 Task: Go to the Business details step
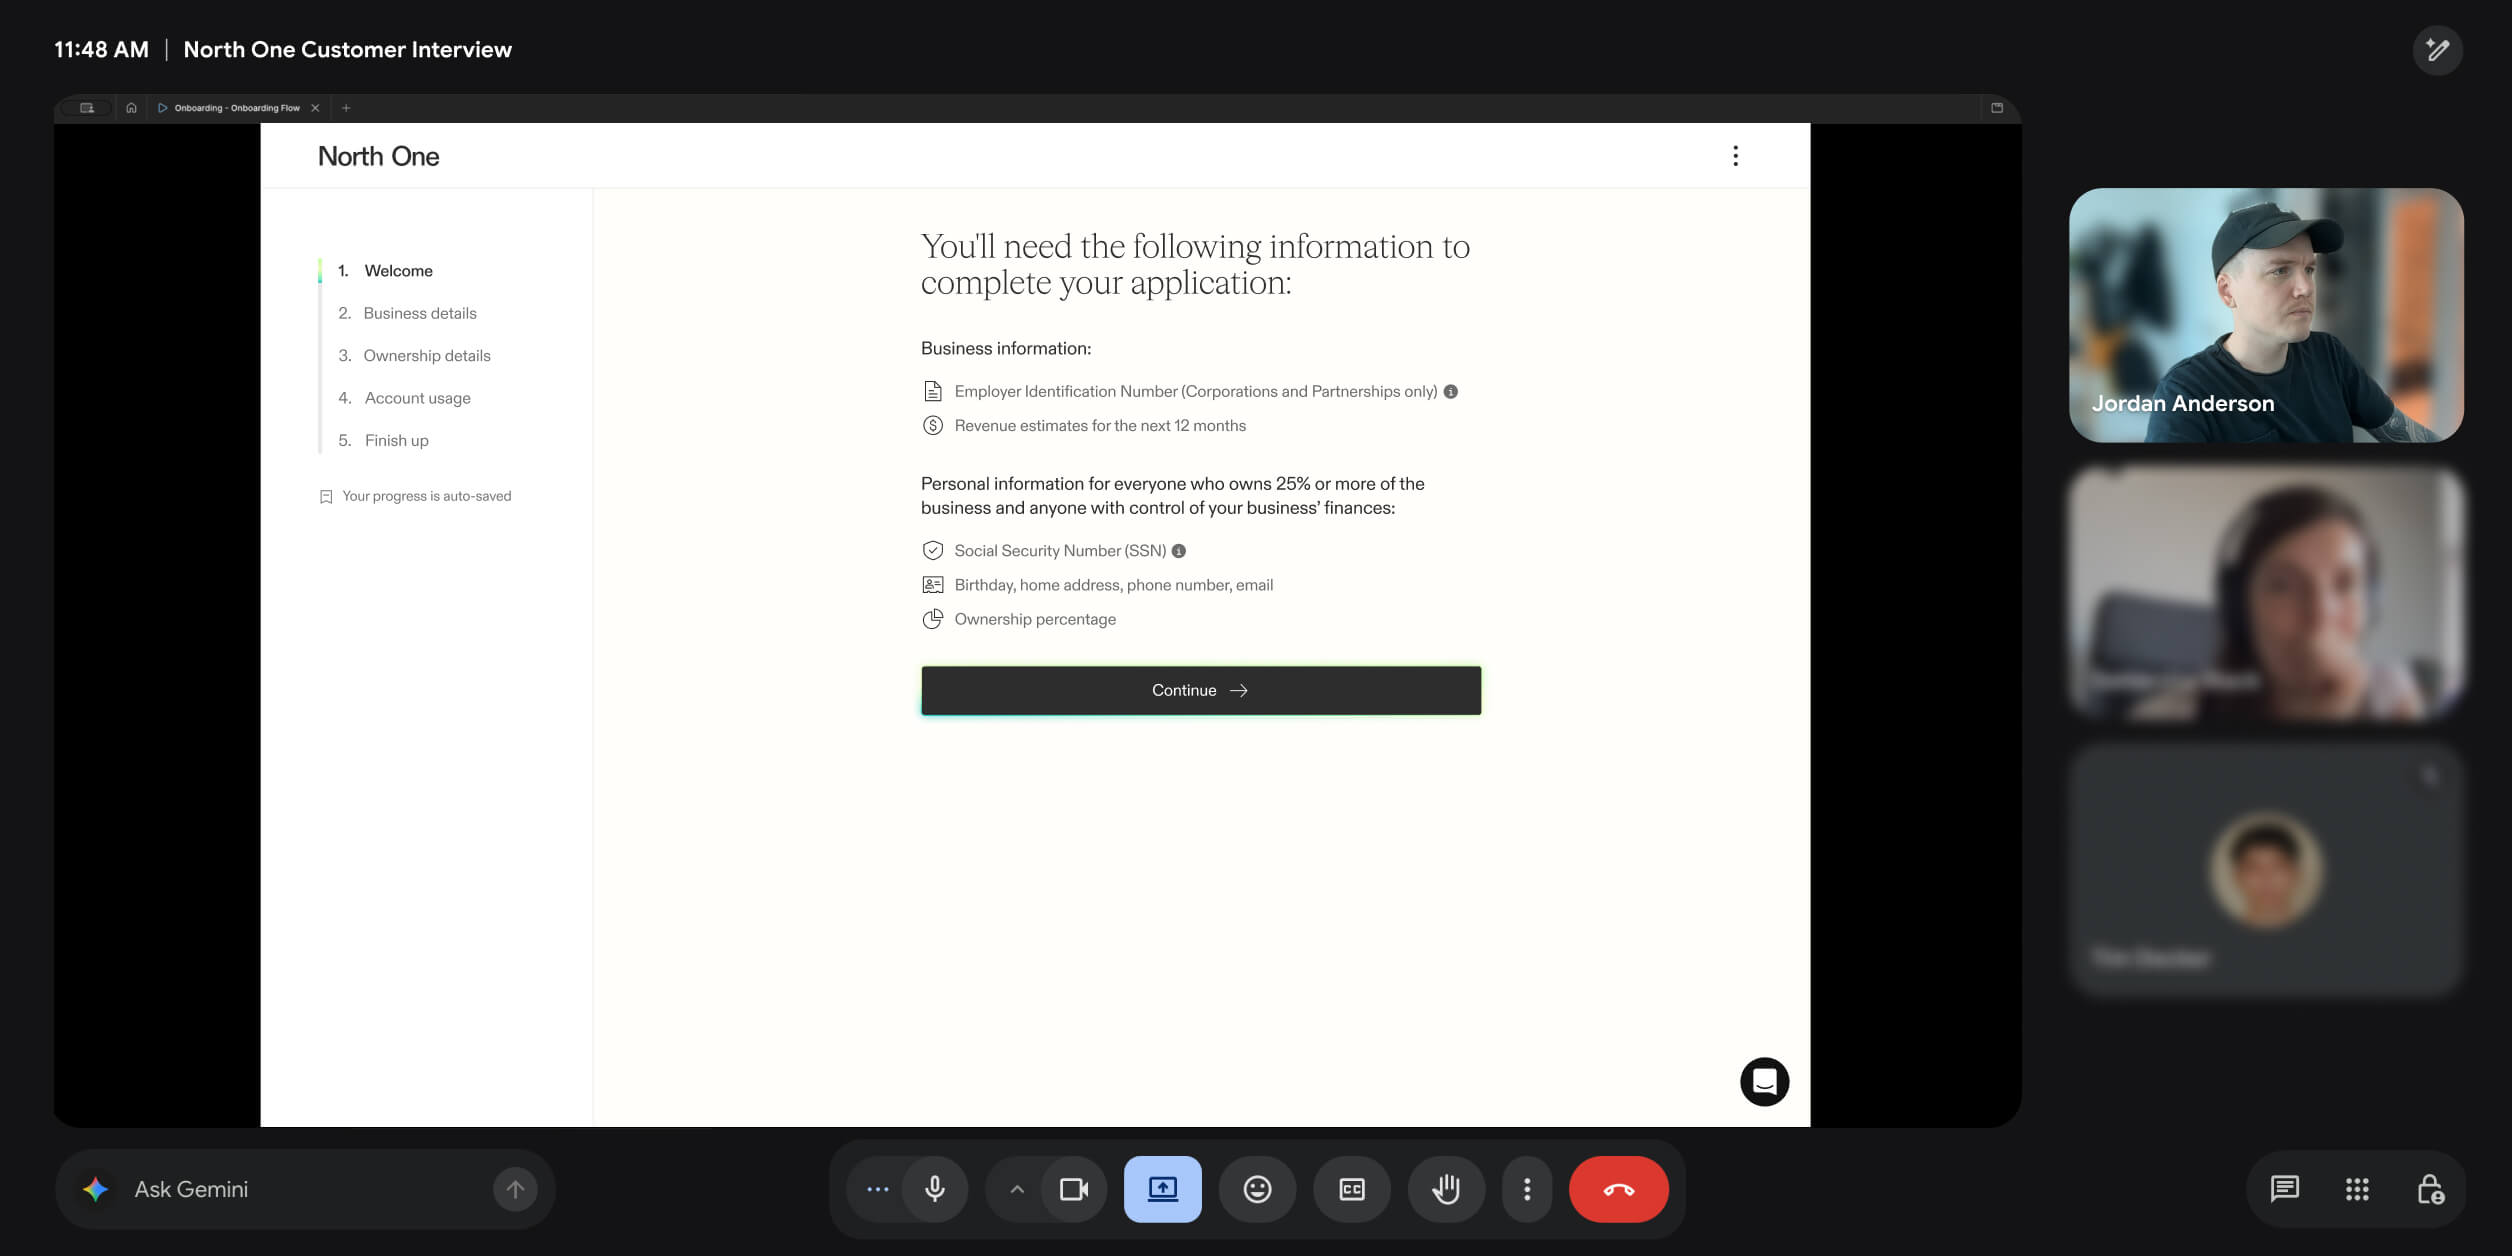pyautogui.click(x=407, y=313)
